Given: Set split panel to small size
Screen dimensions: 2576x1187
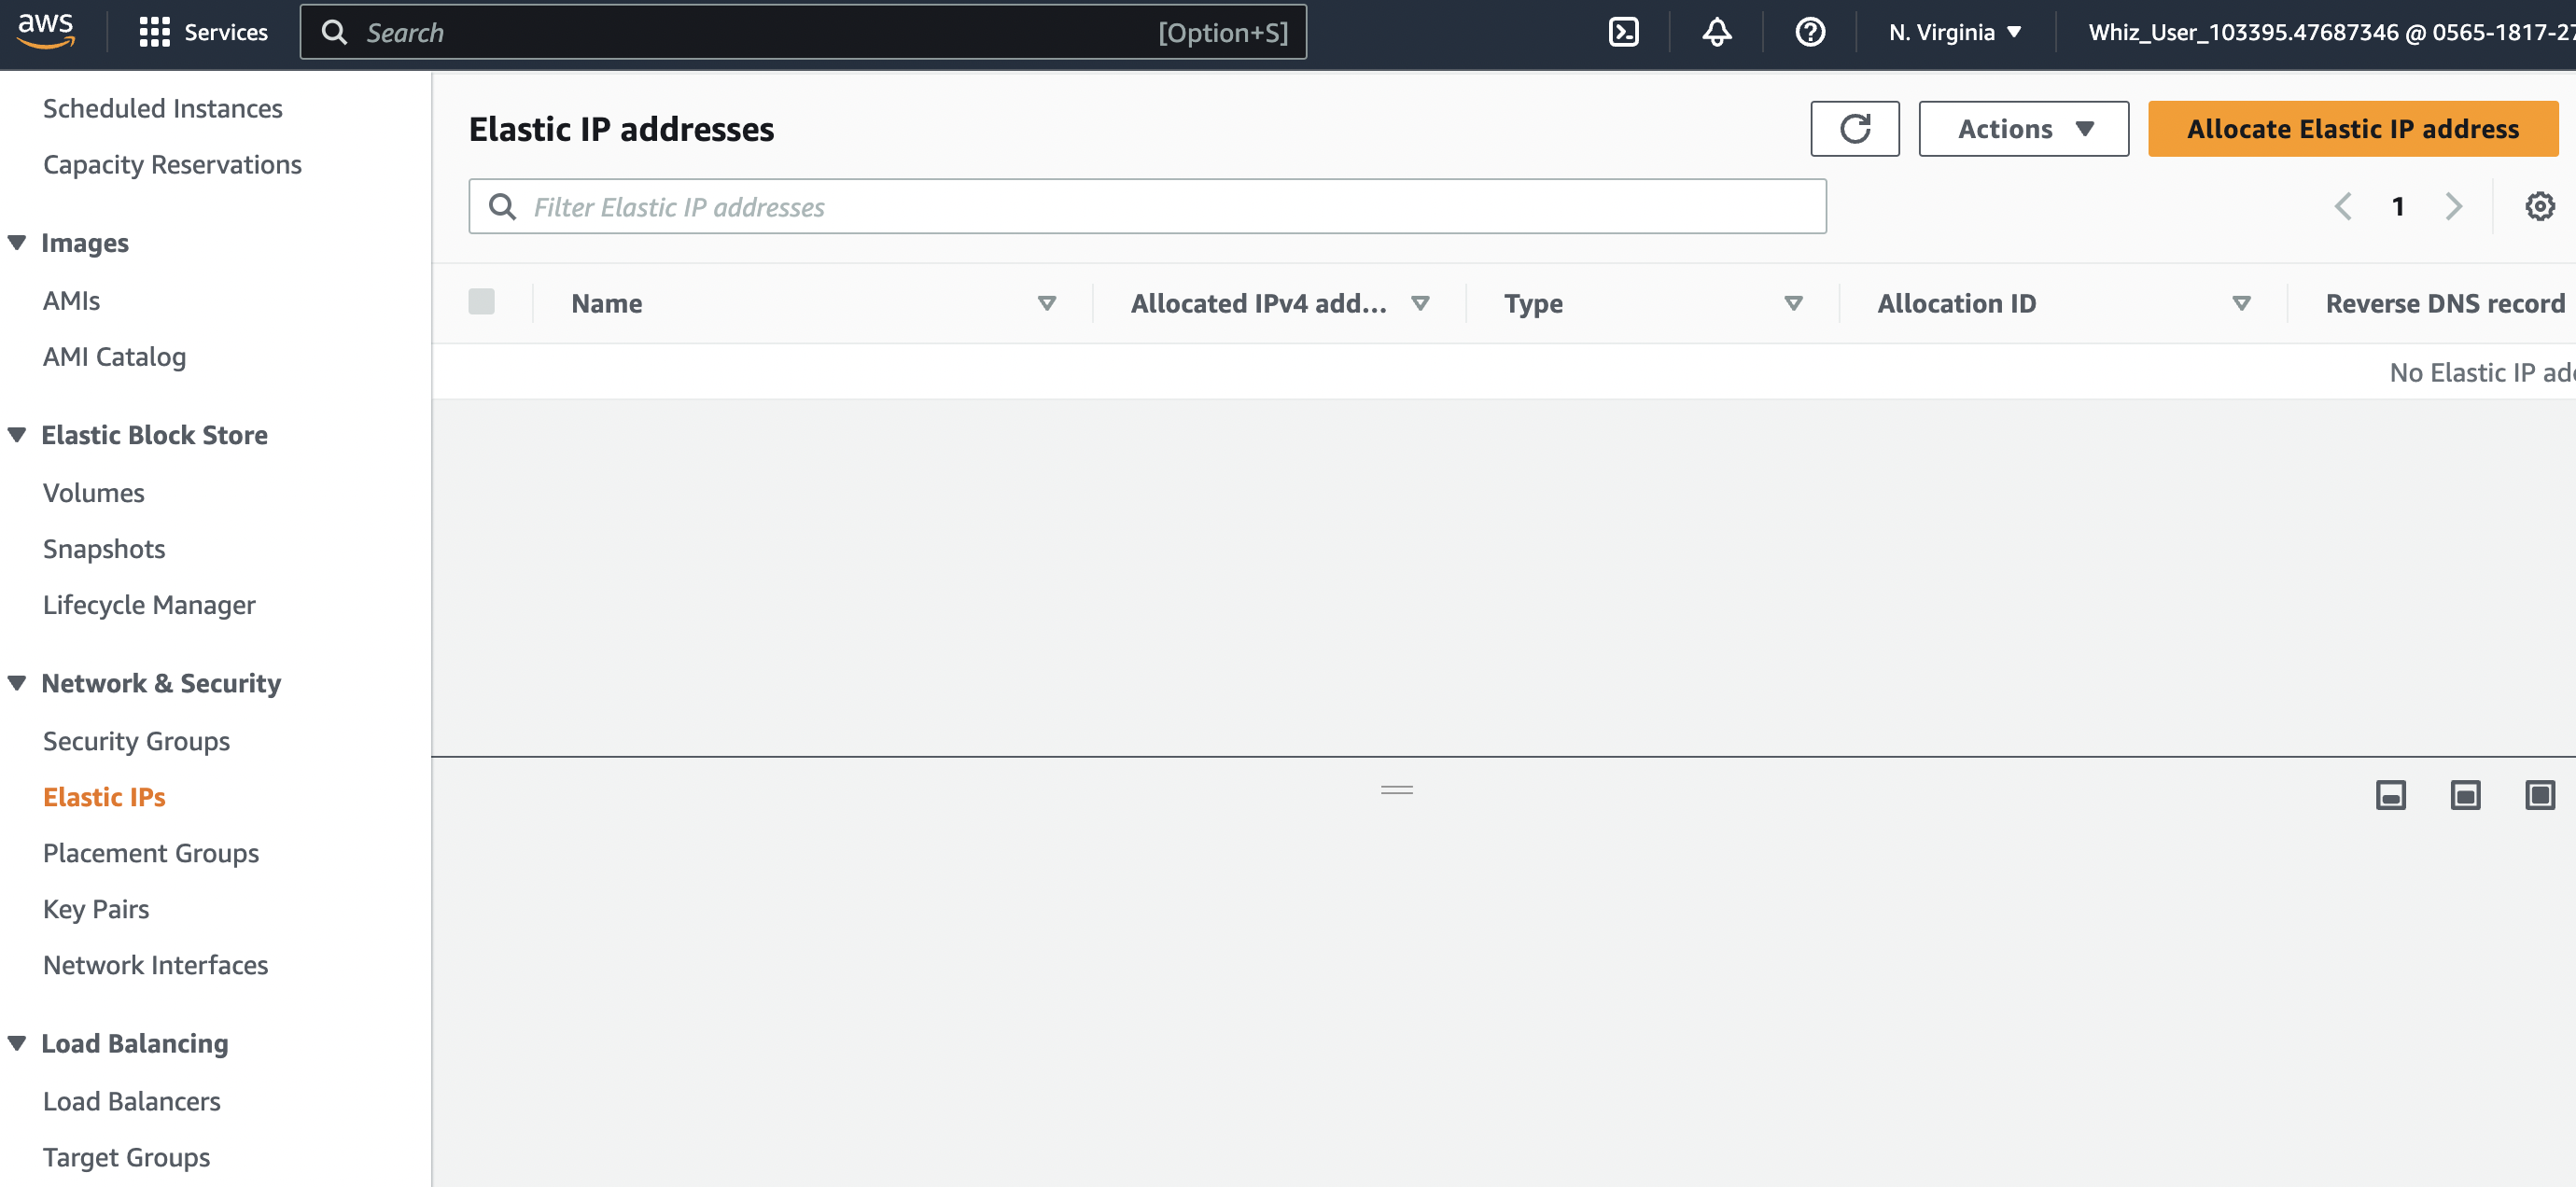Looking at the screenshot, I should [x=2390, y=796].
